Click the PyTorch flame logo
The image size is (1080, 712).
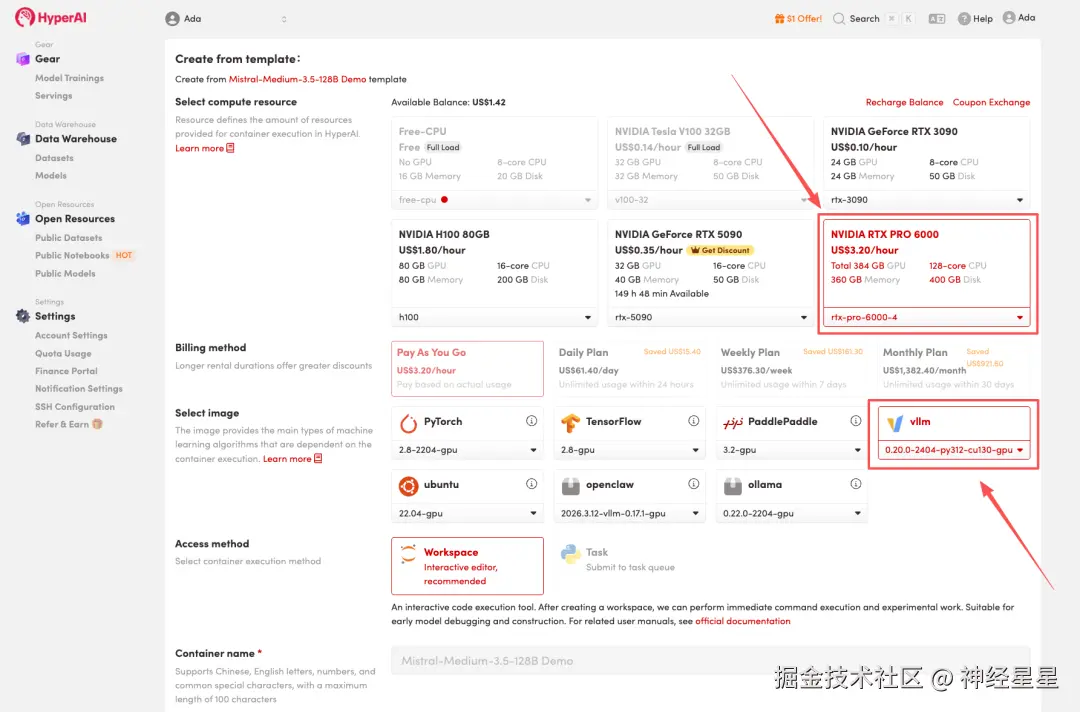408,423
